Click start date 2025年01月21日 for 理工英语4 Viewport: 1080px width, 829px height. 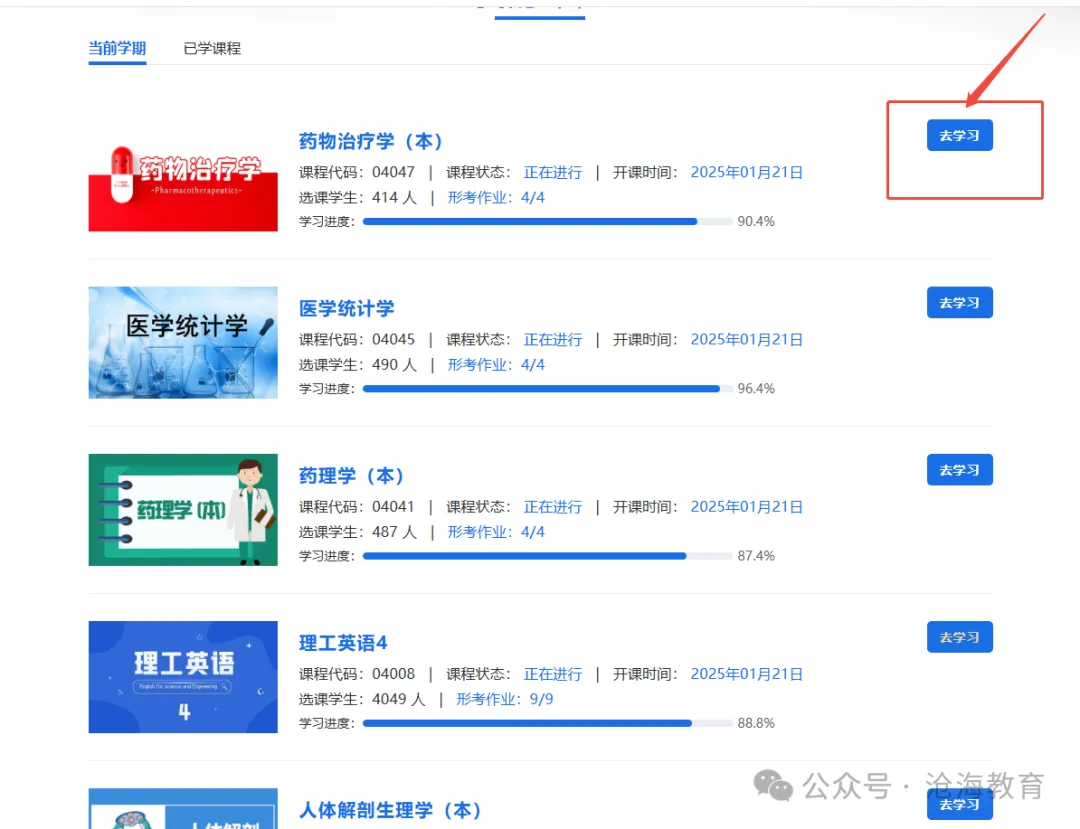(747, 674)
